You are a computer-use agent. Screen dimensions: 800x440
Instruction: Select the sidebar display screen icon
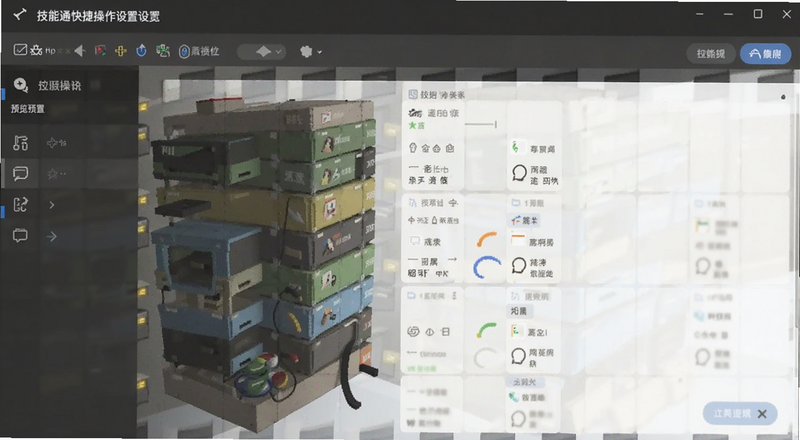point(20,235)
